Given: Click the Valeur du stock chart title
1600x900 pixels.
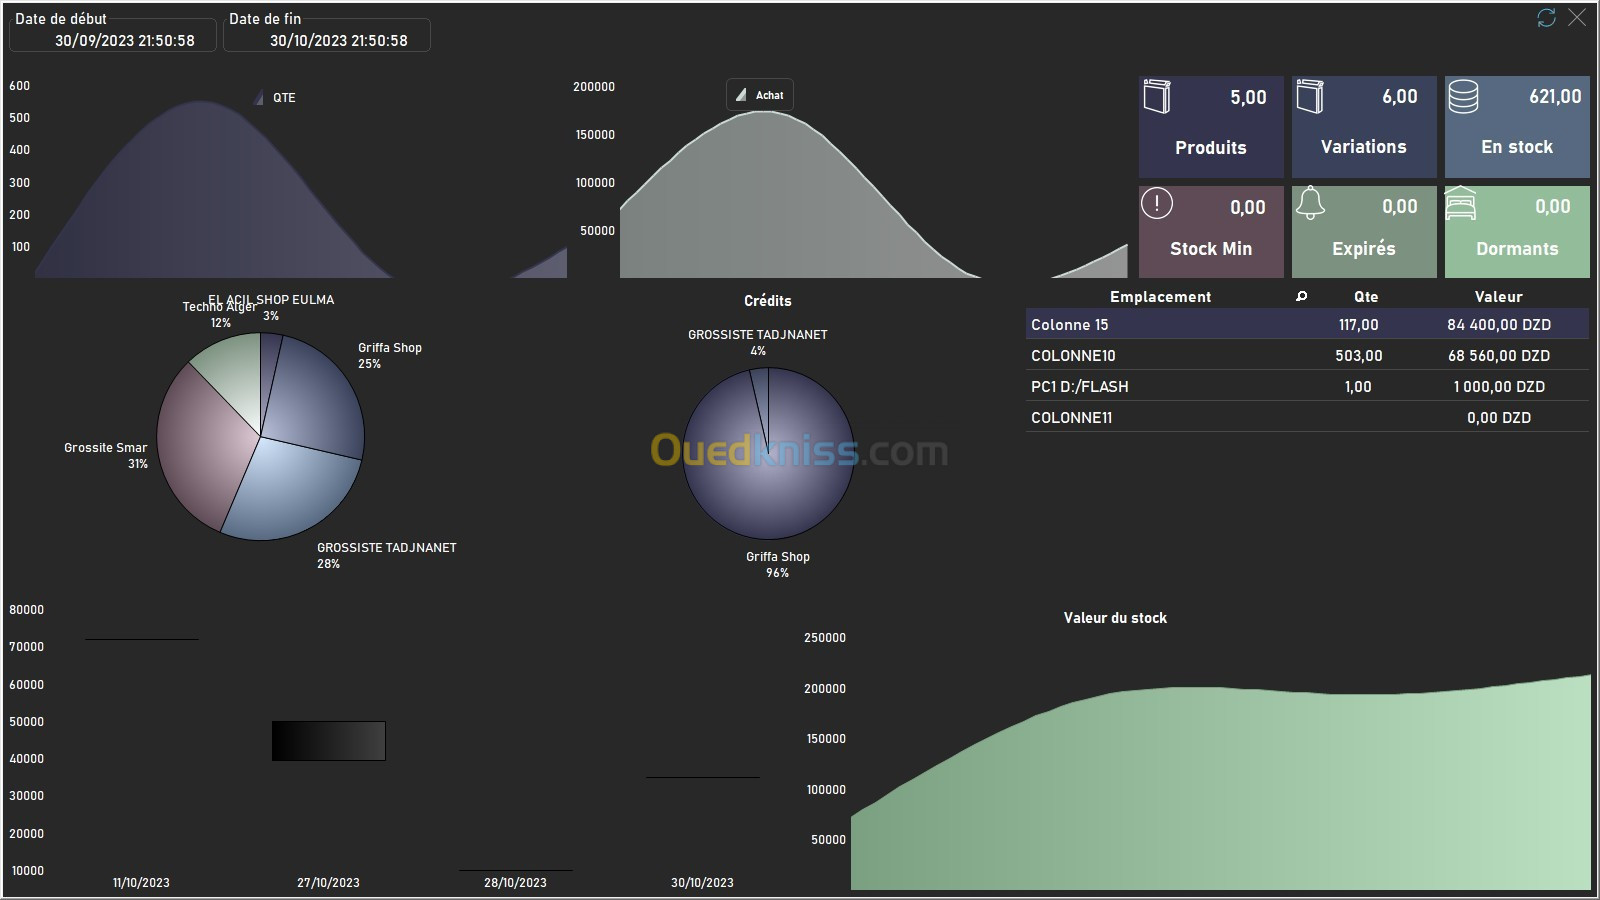Looking at the screenshot, I should tap(1115, 618).
